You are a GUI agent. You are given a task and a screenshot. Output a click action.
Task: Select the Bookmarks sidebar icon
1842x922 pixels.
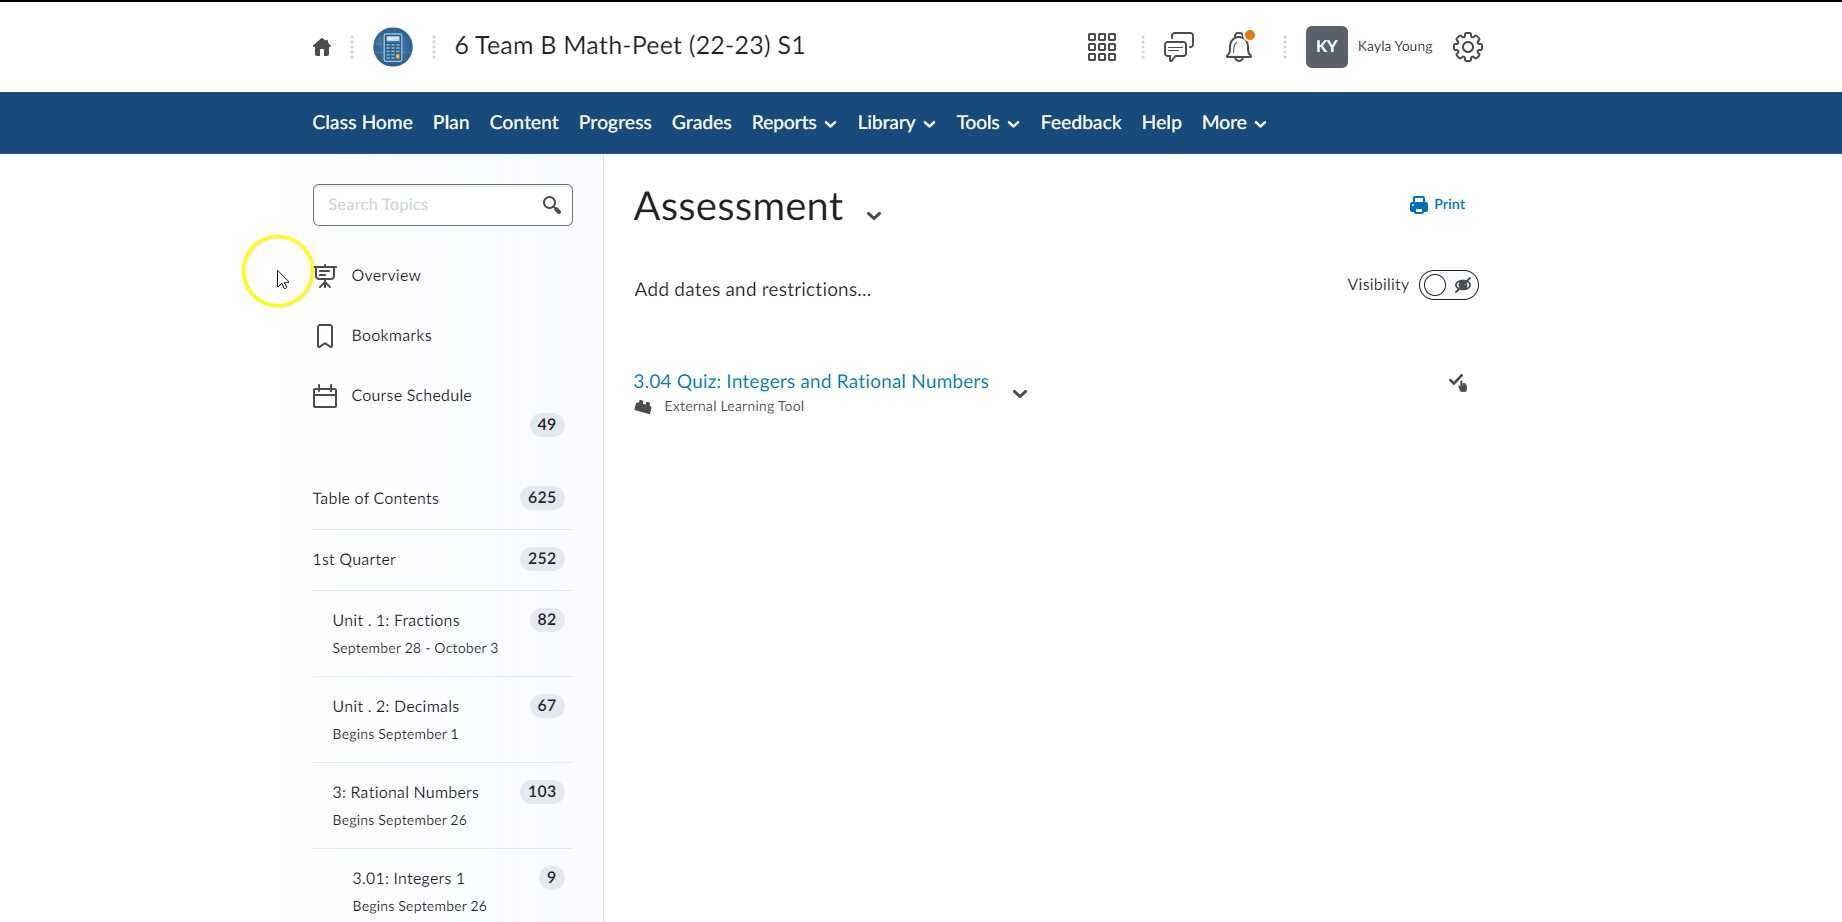[x=324, y=335]
